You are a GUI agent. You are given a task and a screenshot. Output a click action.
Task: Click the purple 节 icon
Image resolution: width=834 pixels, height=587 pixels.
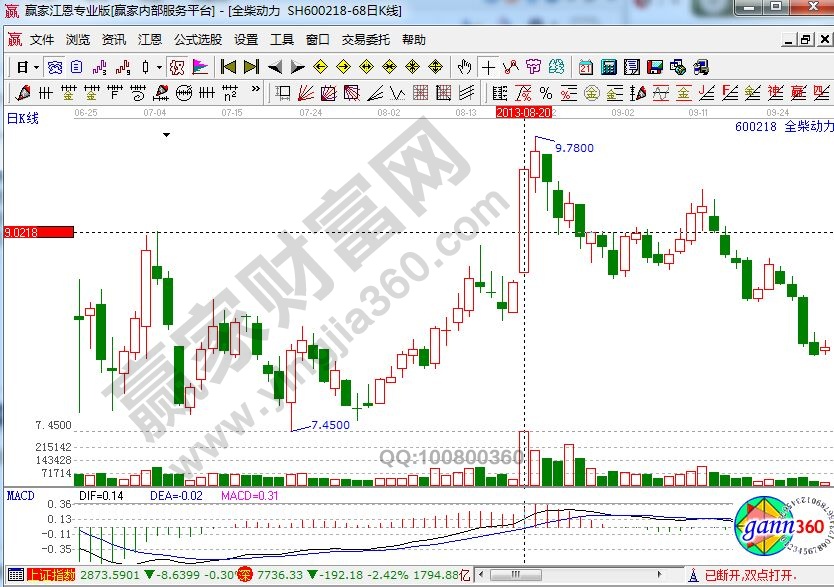533,67
